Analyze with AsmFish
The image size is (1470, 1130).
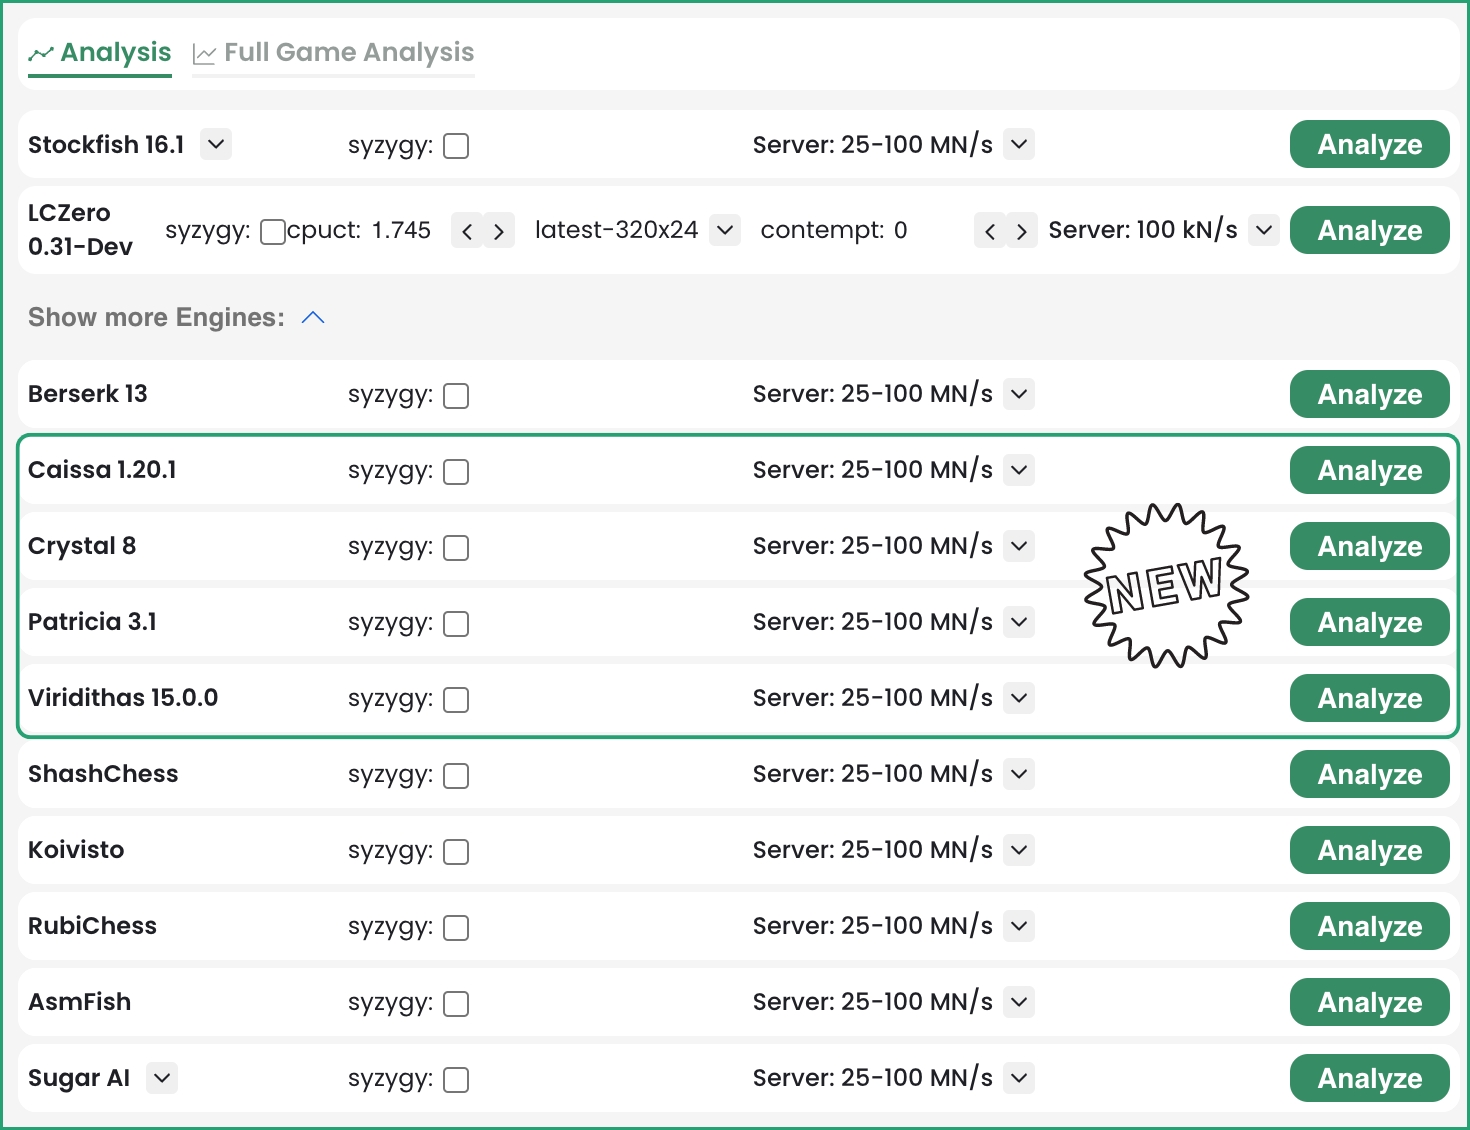(x=1369, y=1002)
